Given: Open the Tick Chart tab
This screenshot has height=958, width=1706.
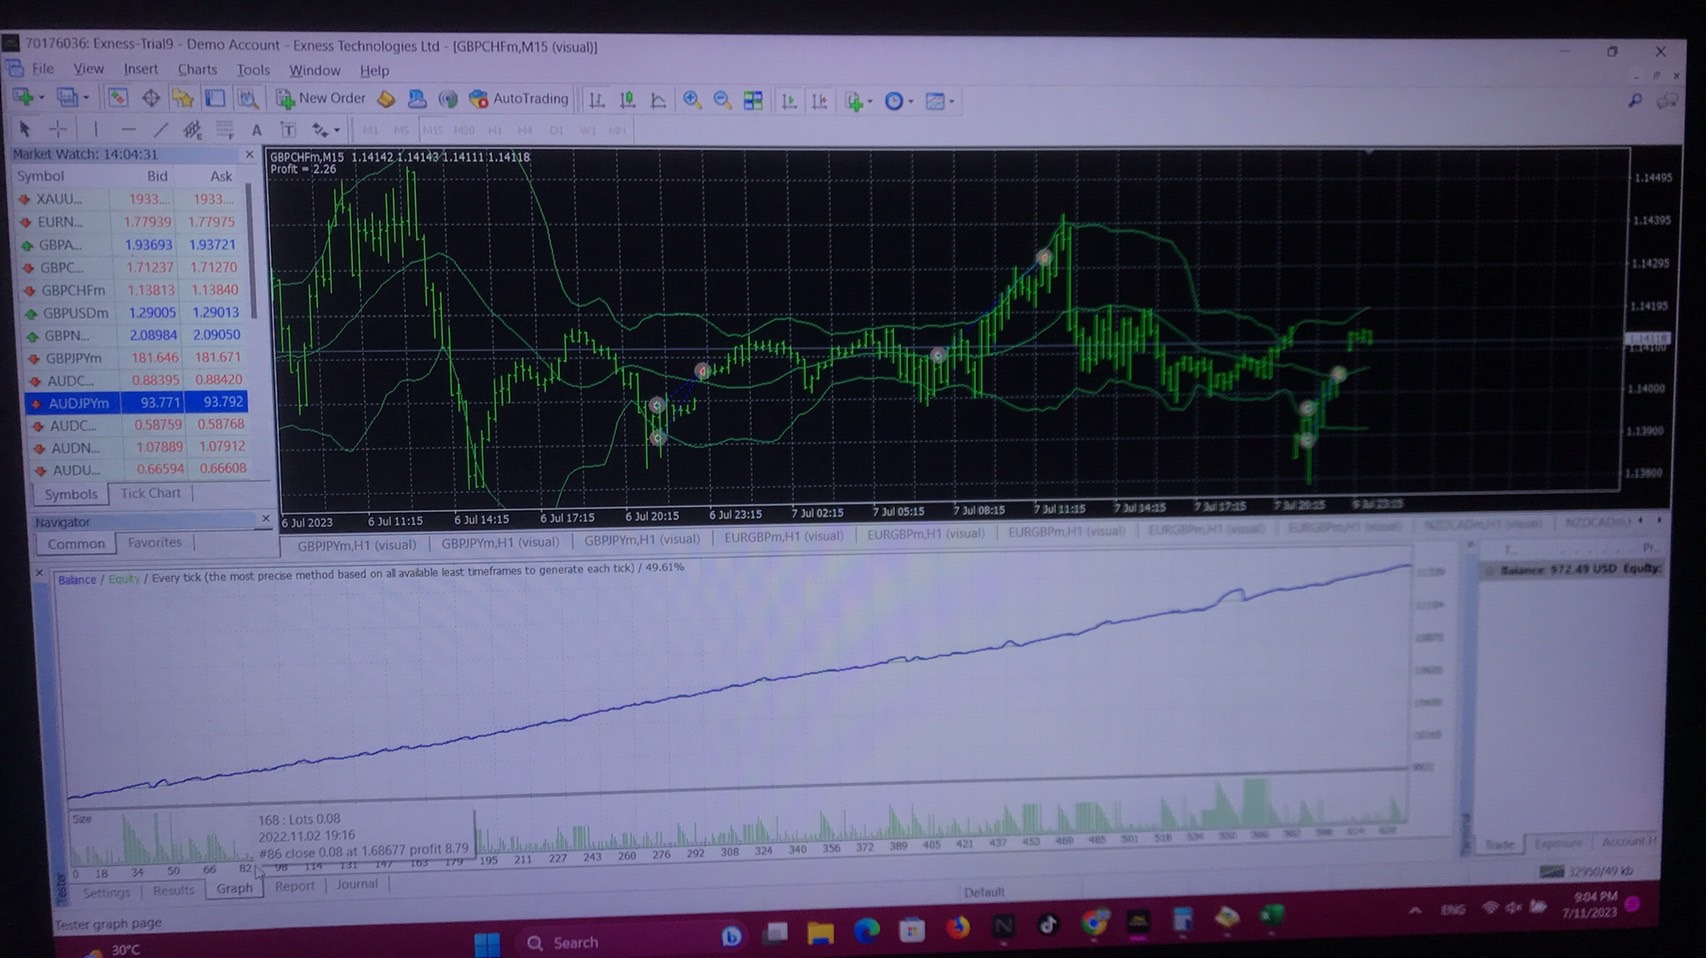Looking at the screenshot, I should (151, 493).
